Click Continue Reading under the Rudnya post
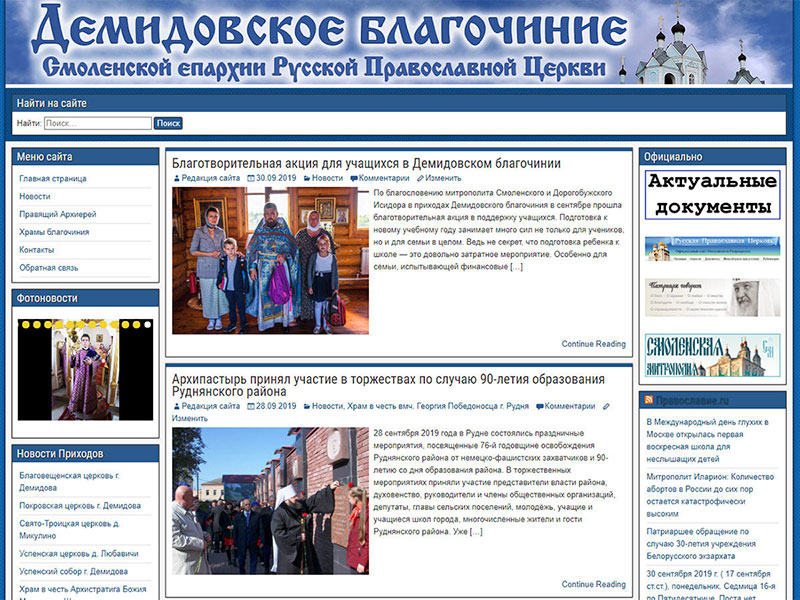 [594, 584]
